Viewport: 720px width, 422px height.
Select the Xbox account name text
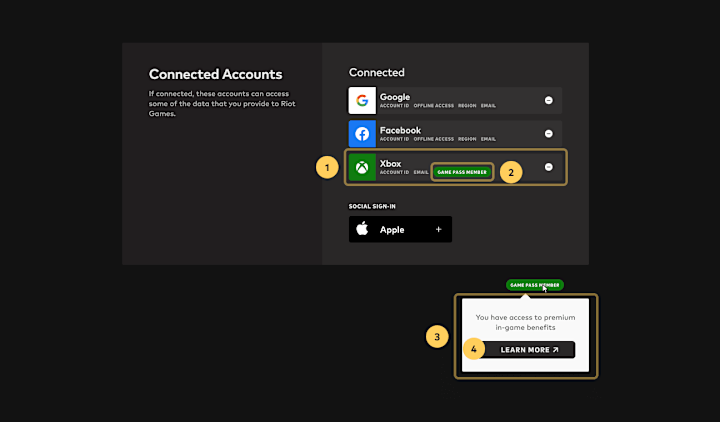[390, 163]
